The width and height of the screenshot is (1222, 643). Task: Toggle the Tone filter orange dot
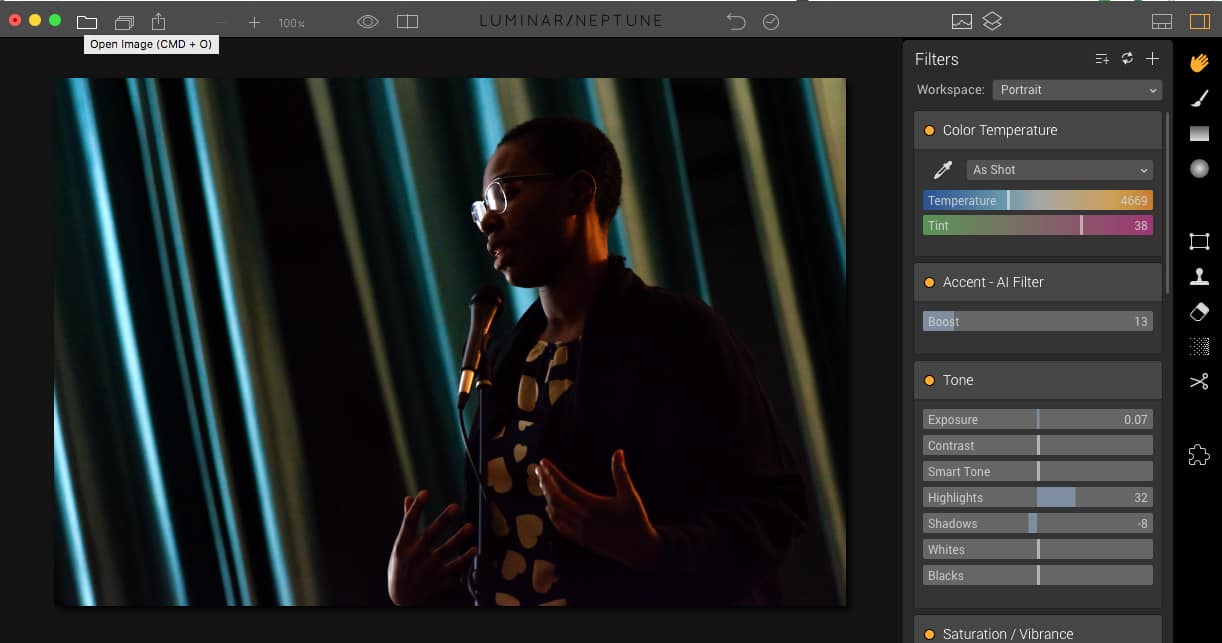[x=929, y=381]
